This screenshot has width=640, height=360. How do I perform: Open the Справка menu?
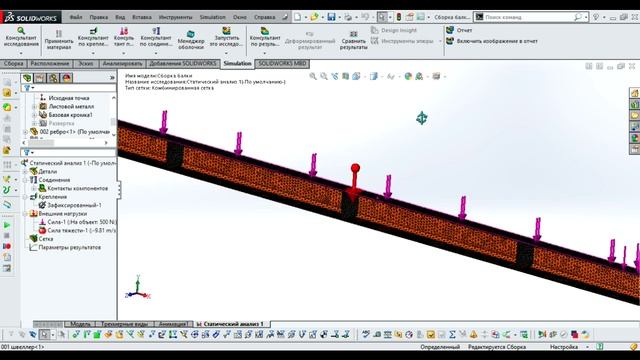pyautogui.click(x=264, y=17)
